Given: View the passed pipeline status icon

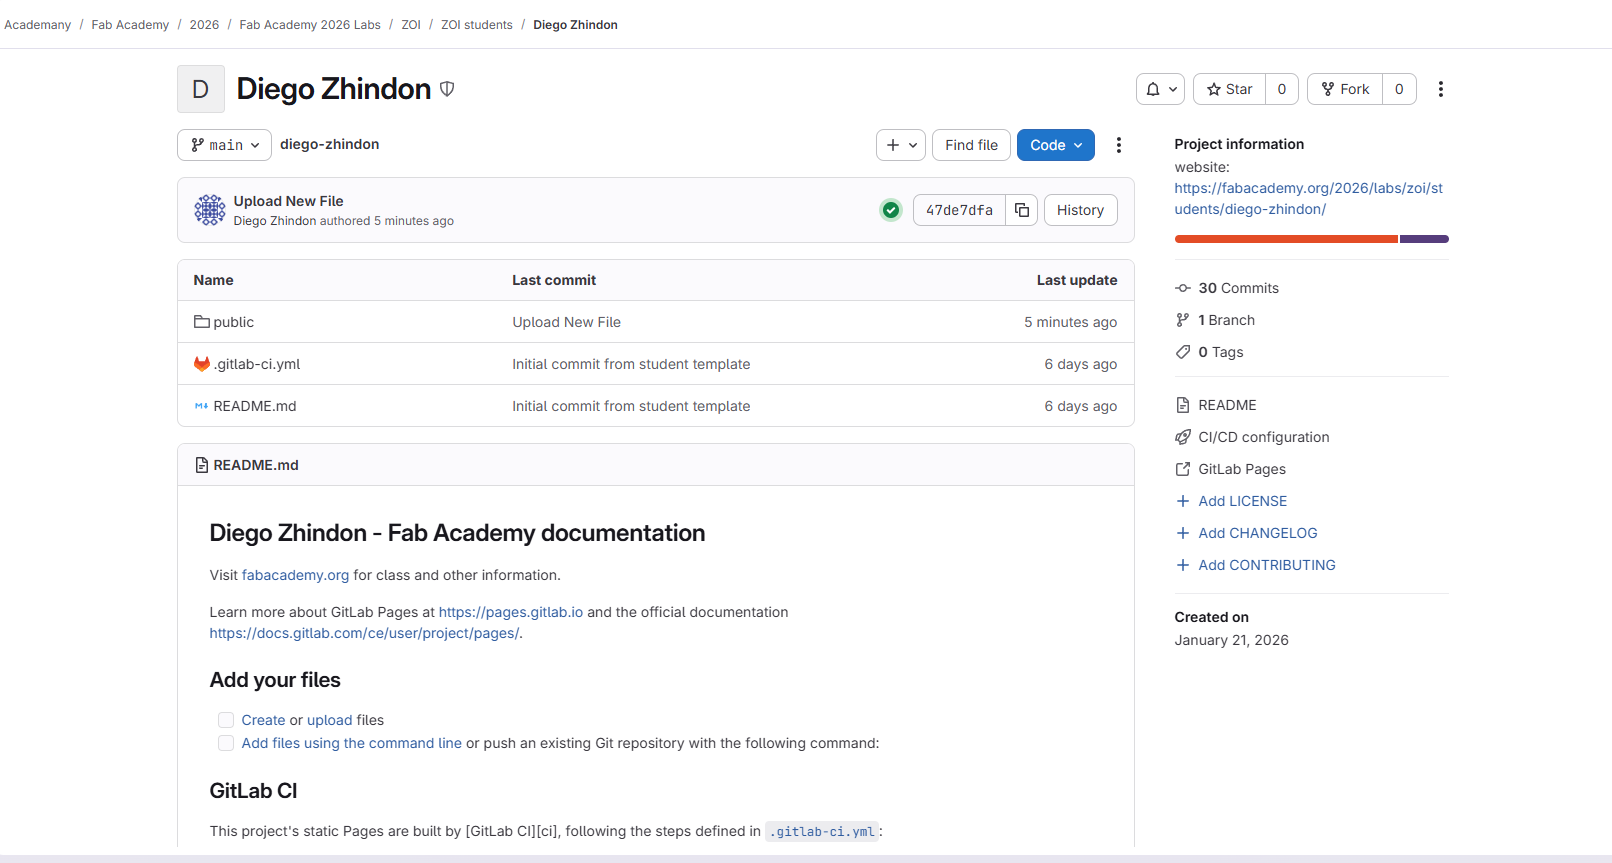Looking at the screenshot, I should pos(891,210).
